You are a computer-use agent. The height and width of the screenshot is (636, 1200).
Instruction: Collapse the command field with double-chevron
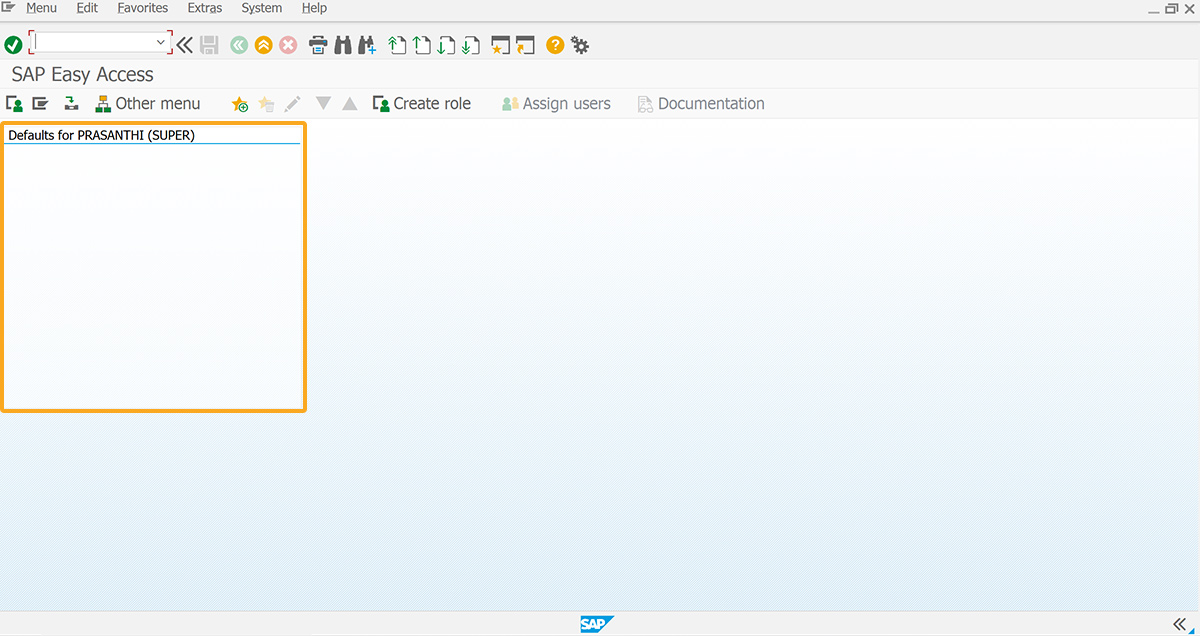click(185, 45)
